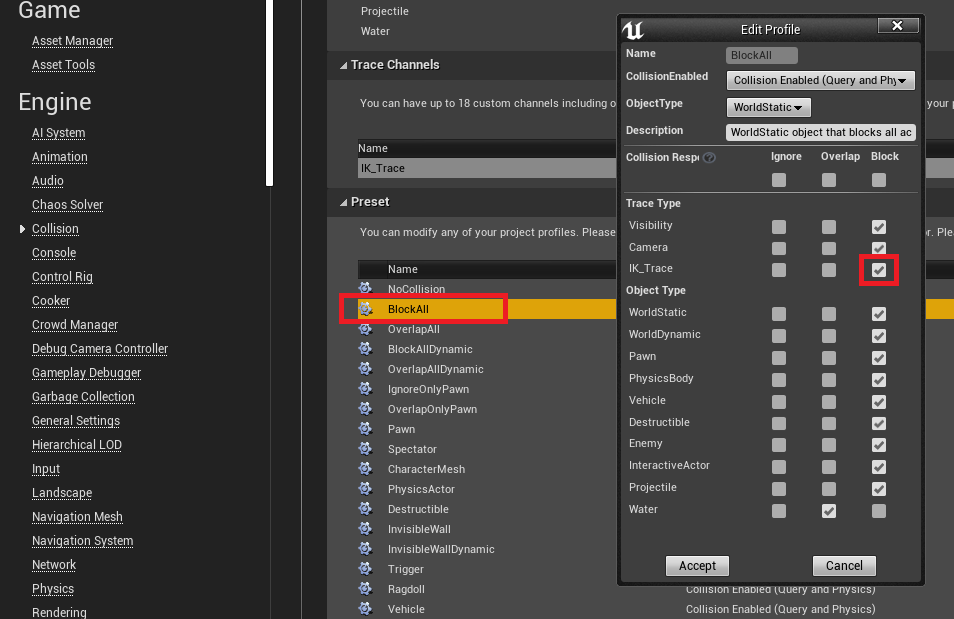This screenshot has height=619, width=954.
Task: Click the gear icon next to Ragdoll preset
Action: click(365, 589)
